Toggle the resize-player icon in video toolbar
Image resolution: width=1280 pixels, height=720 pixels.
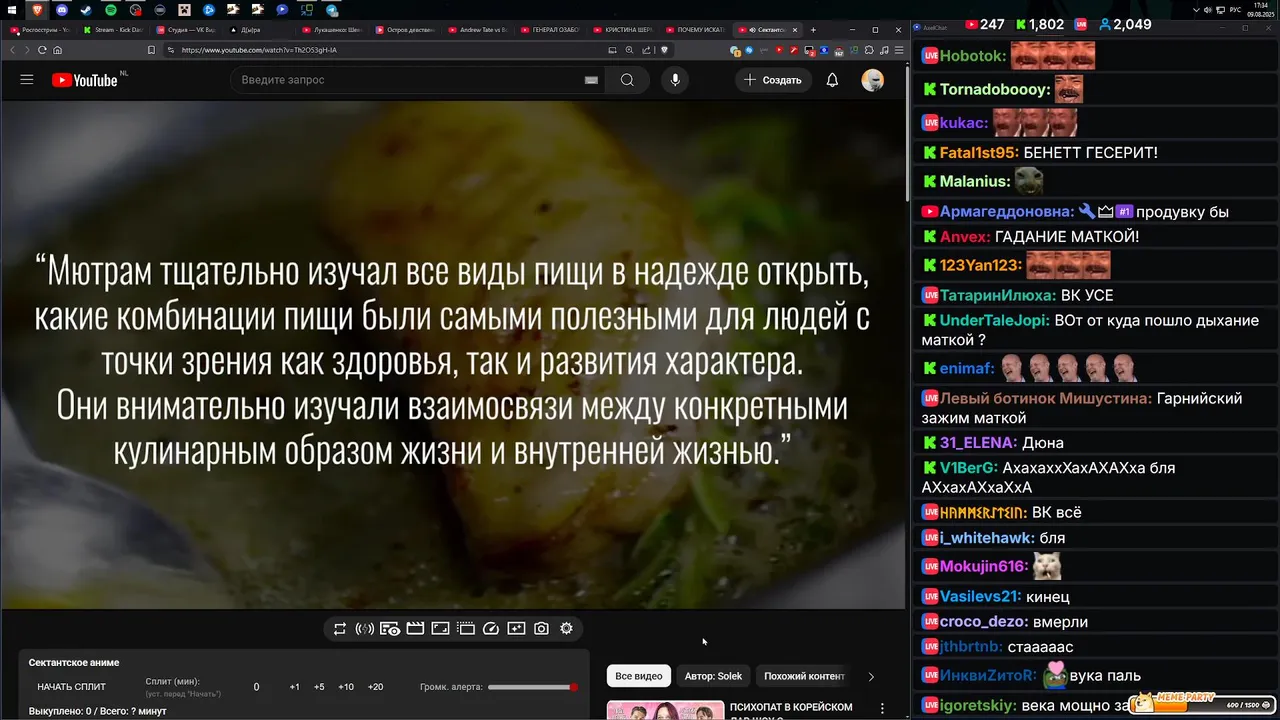pos(440,629)
